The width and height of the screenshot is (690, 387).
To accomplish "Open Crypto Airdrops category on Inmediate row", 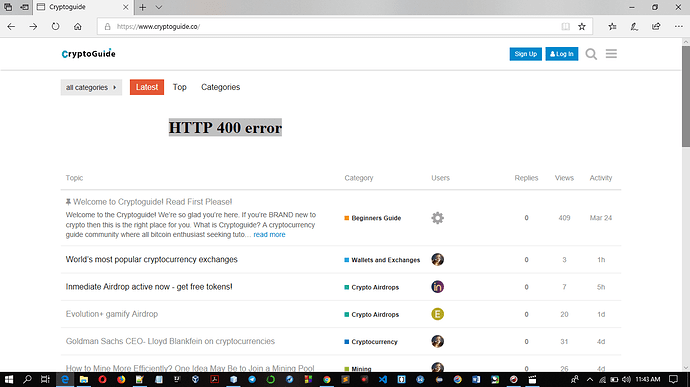I will [372, 287].
